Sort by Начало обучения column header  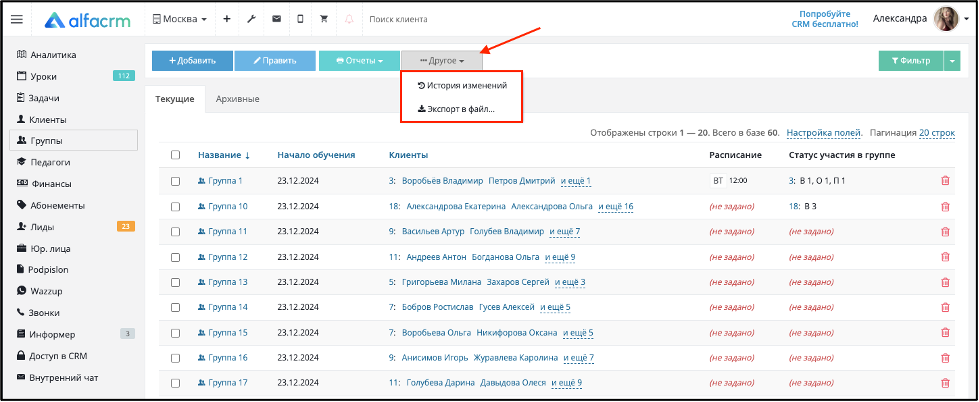317,155
